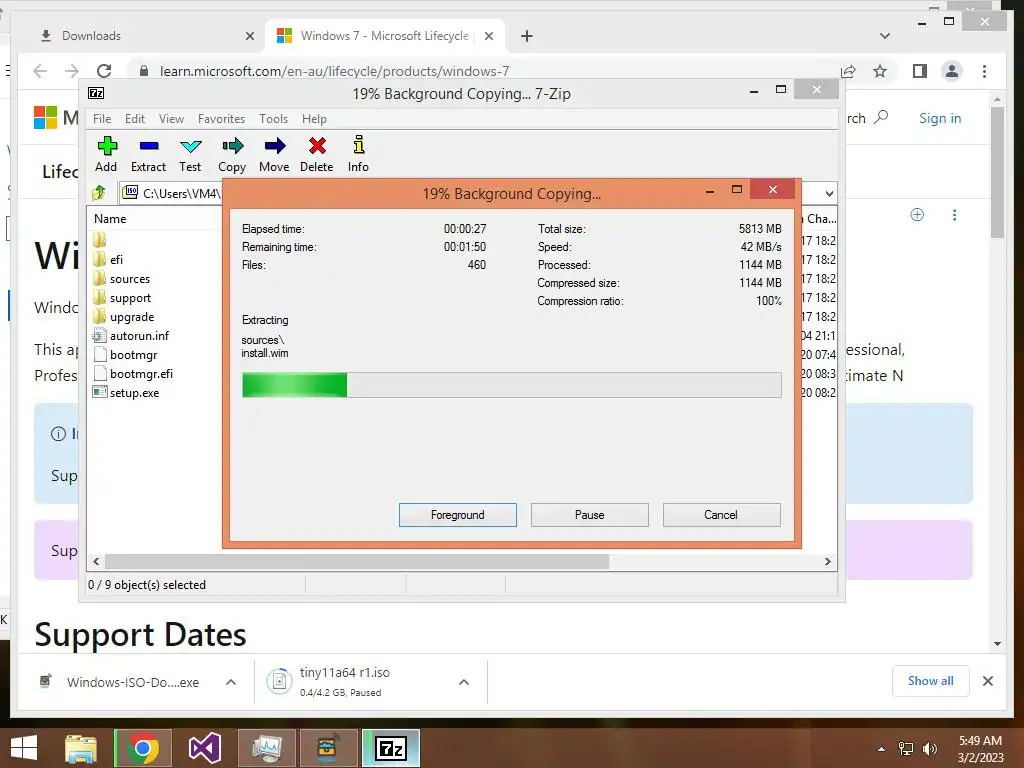Expand tiny11a64 r1.iso download options
1024x768 pixels.
tap(464, 682)
